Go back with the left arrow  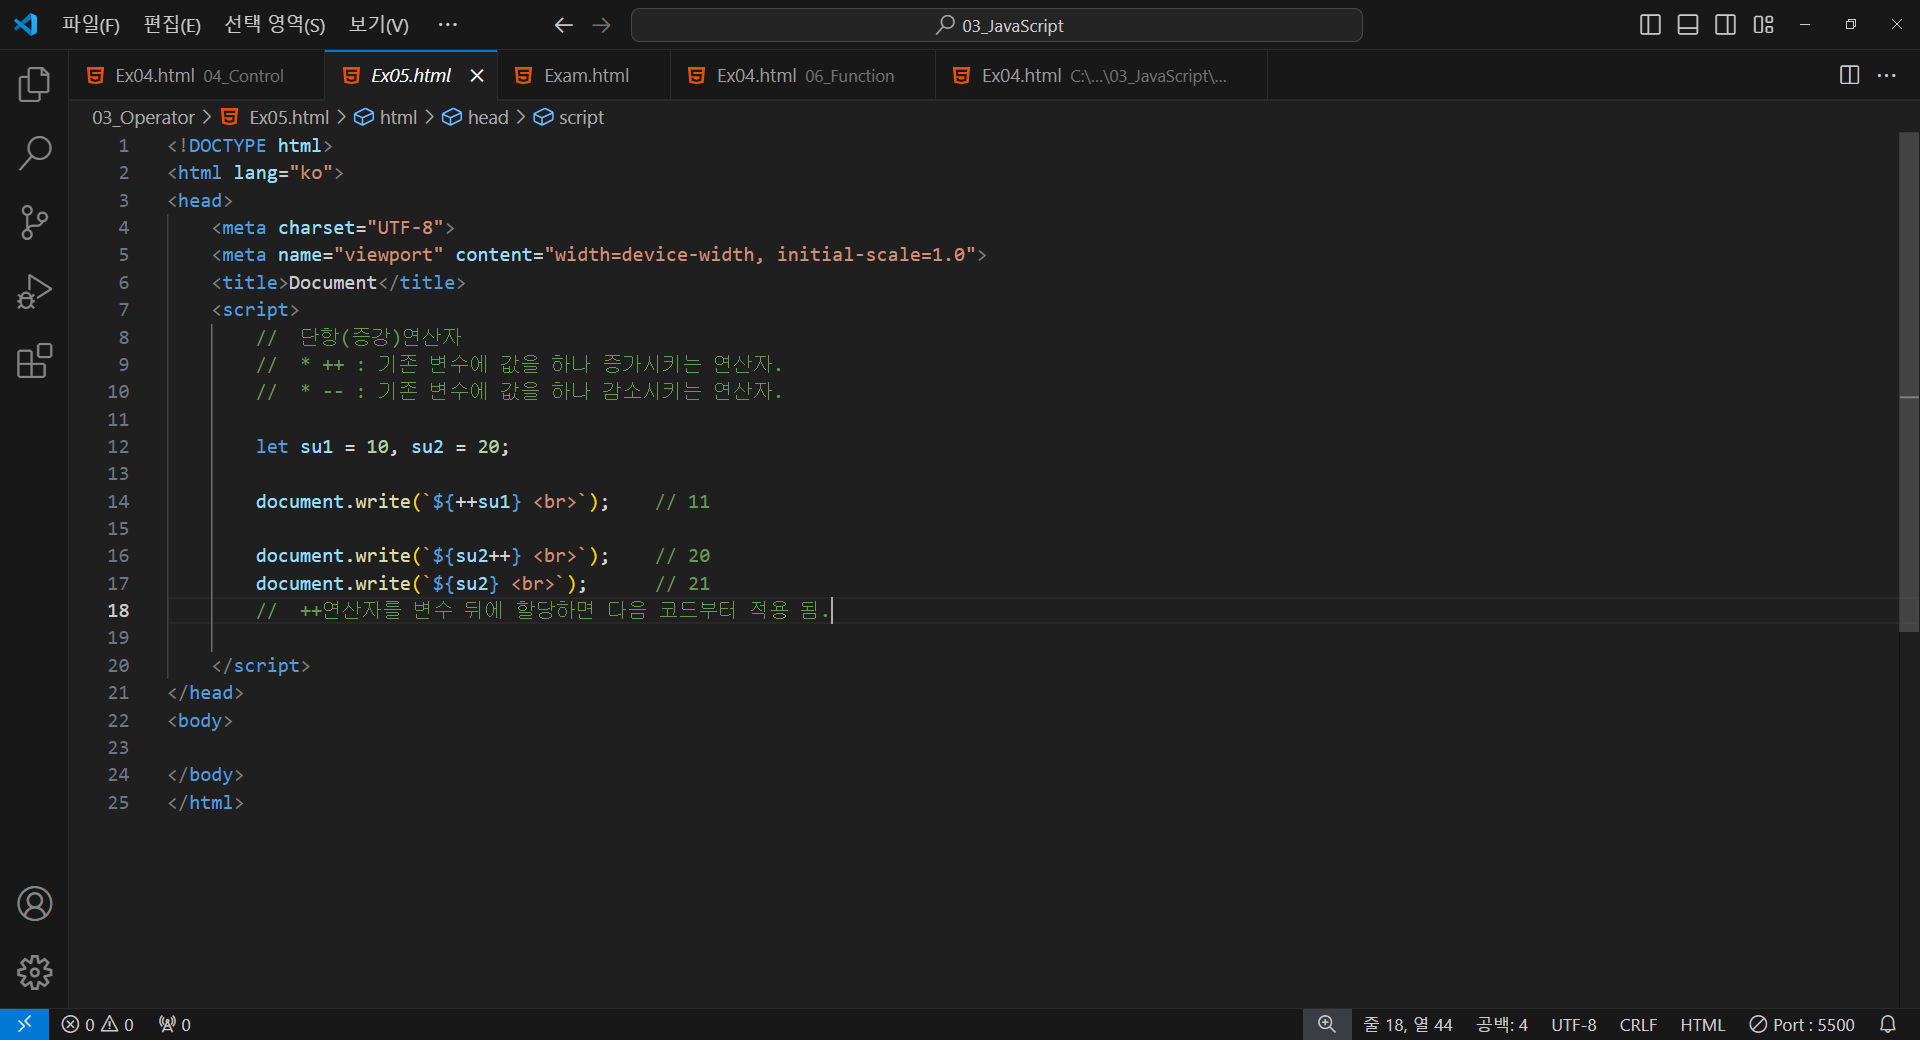pos(563,25)
